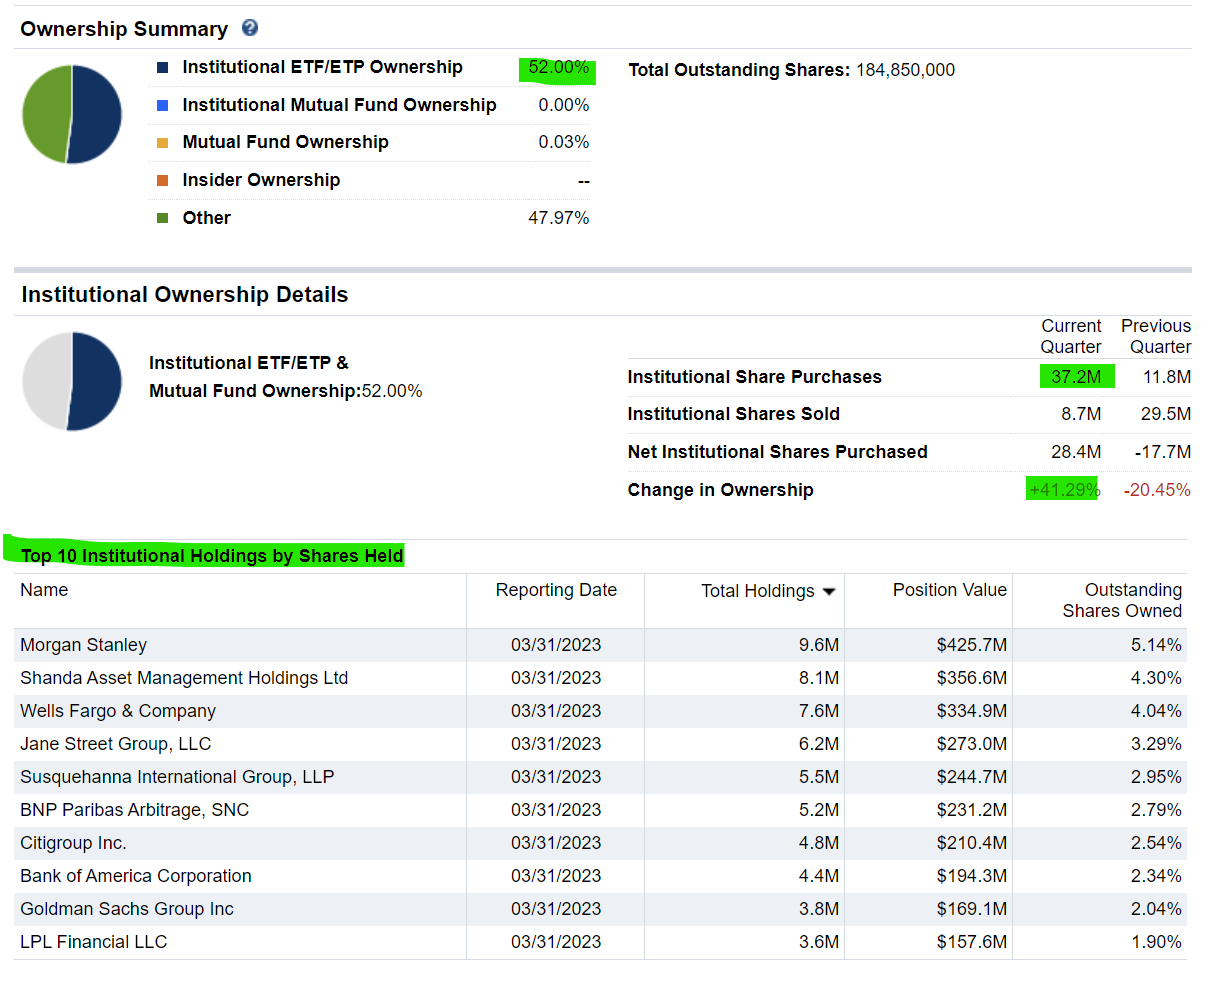1212x988 pixels.
Task: Select LPL Financial LLC entry
Action: pyautogui.click(x=94, y=942)
